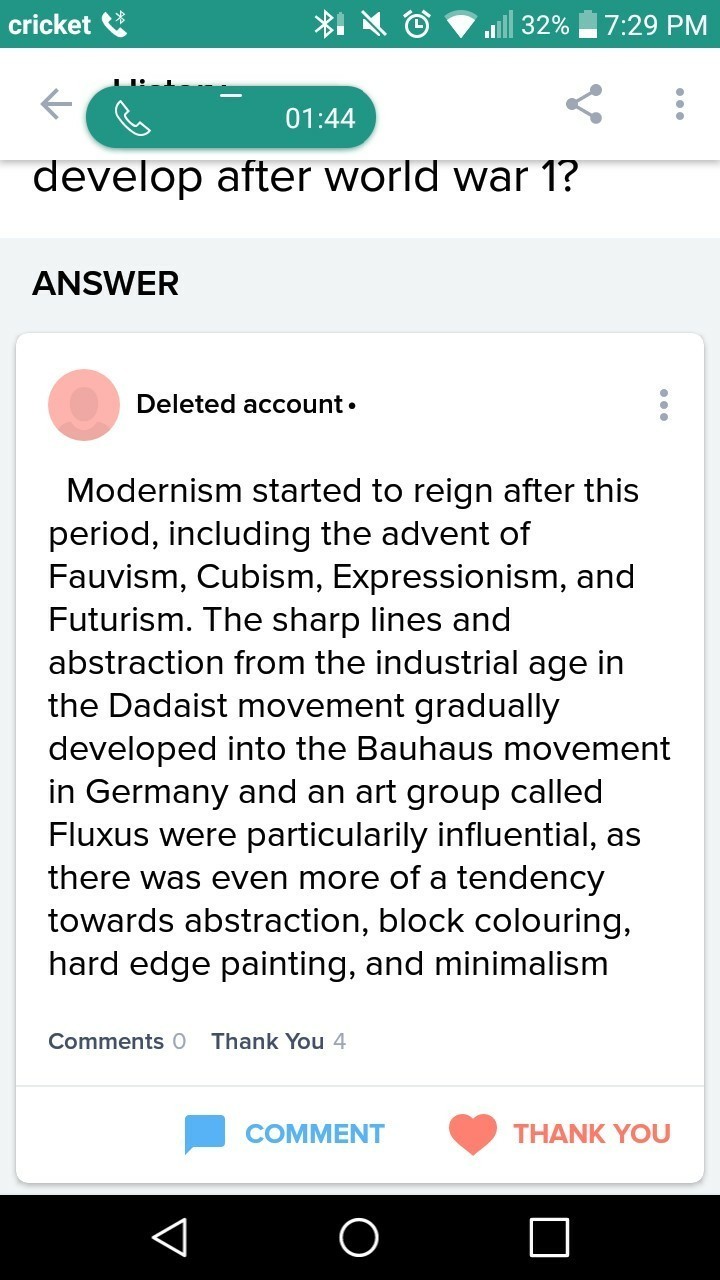
Task: Return to call via 01:44 timer
Action: coord(320,119)
